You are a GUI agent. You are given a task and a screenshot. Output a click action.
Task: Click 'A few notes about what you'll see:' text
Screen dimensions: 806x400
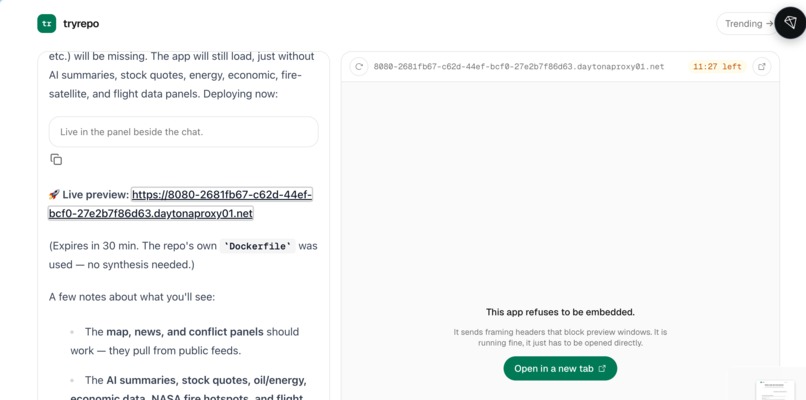[132, 297]
